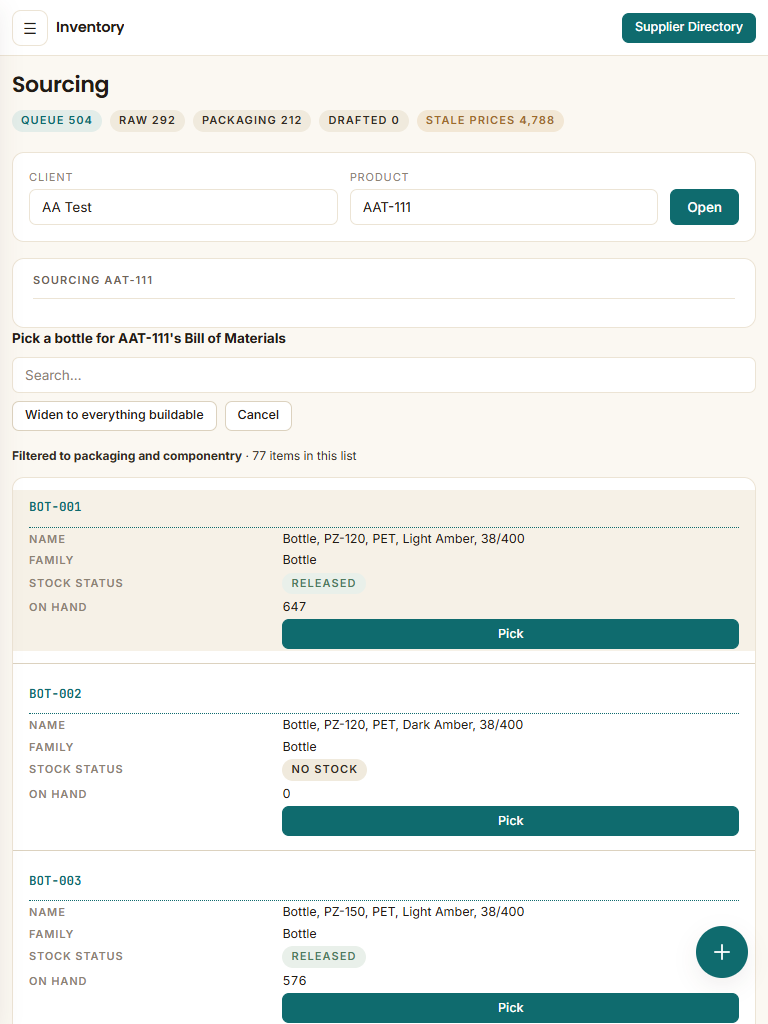The width and height of the screenshot is (768, 1024).
Task: Select the Raw 292 filter chip
Action: tap(147, 120)
